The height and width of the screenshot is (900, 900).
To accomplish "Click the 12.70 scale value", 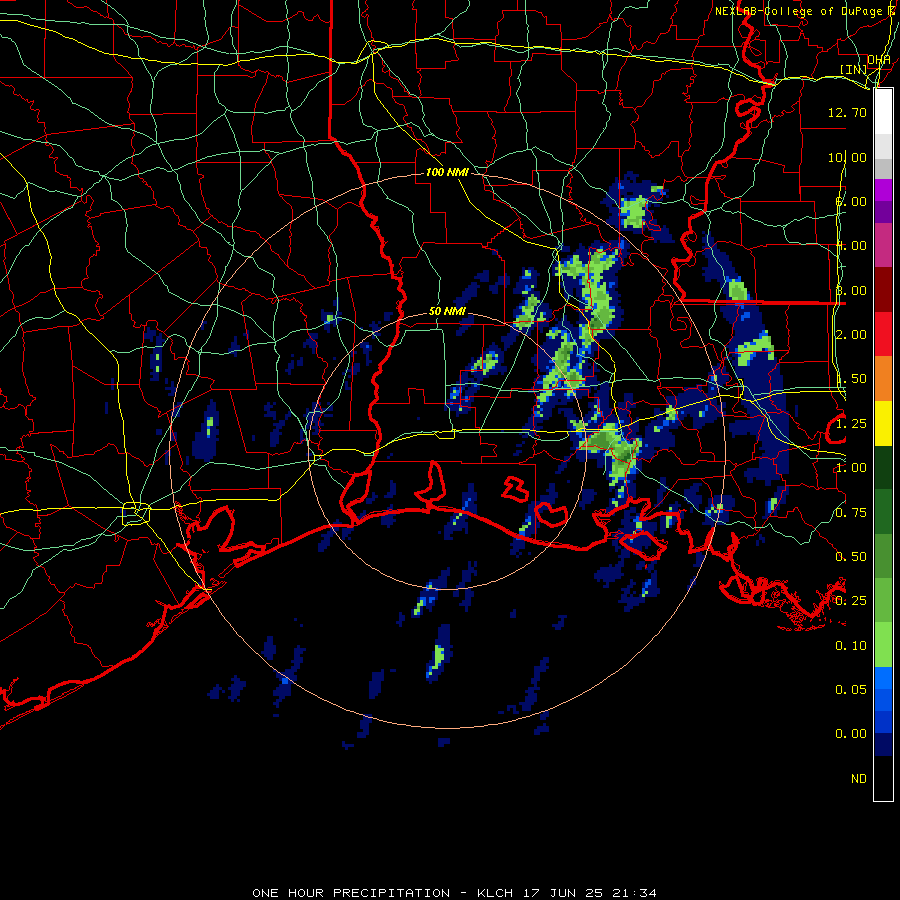I will (x=847, y=112).
